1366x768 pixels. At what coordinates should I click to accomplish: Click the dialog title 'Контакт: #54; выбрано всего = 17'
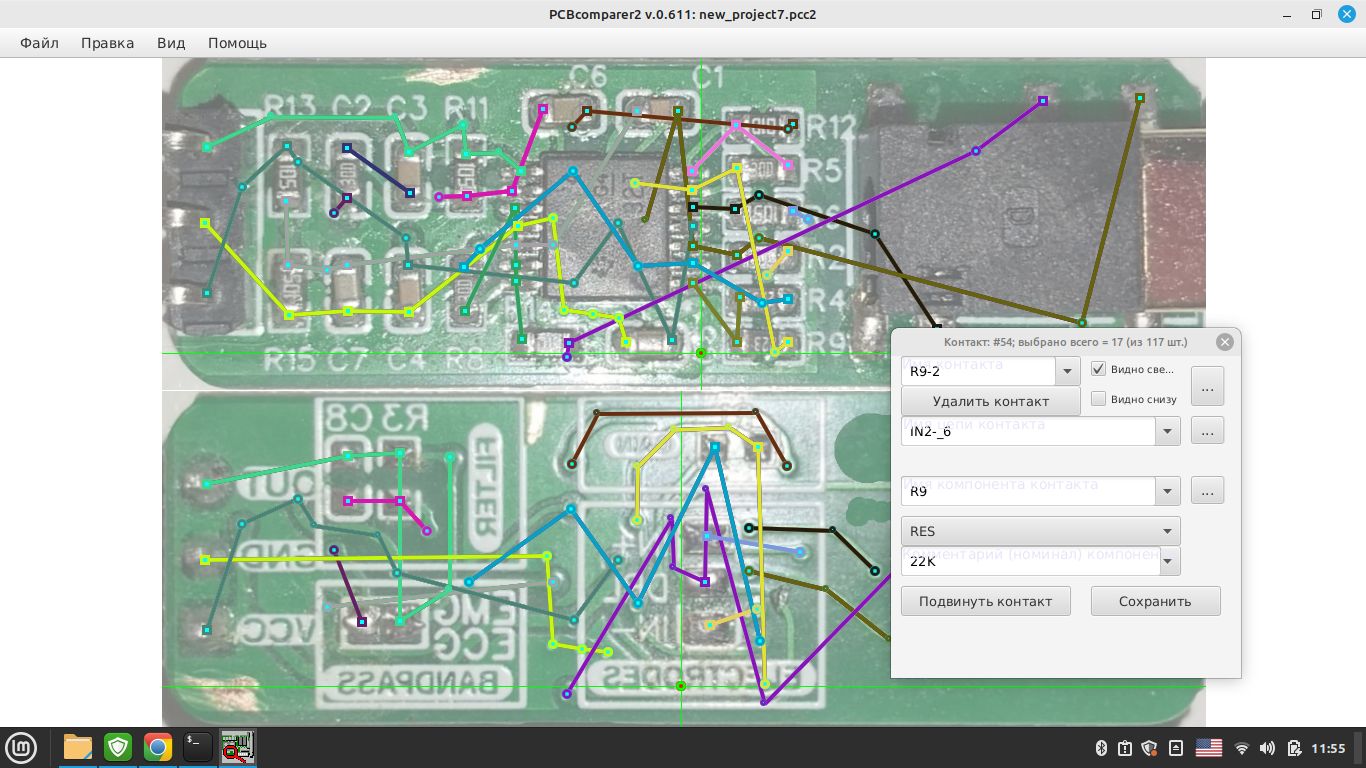point(1065,342)
